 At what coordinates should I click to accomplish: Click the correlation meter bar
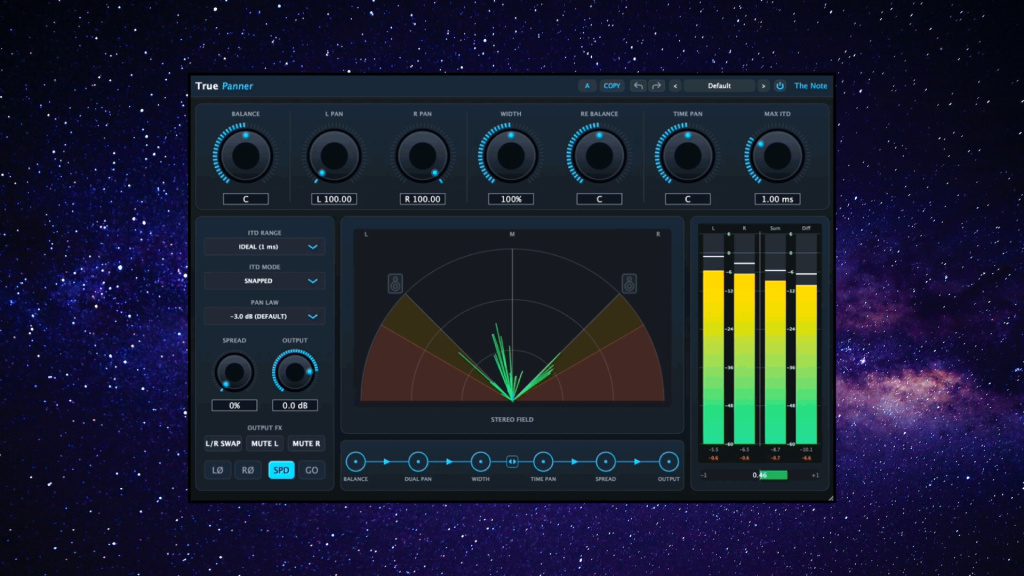click(760, 475)
